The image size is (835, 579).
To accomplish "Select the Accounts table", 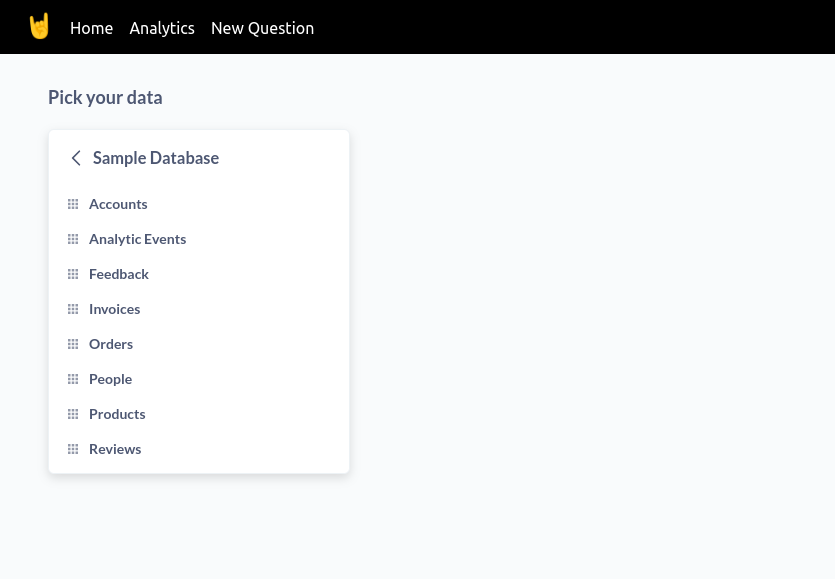I will point(118,204).
